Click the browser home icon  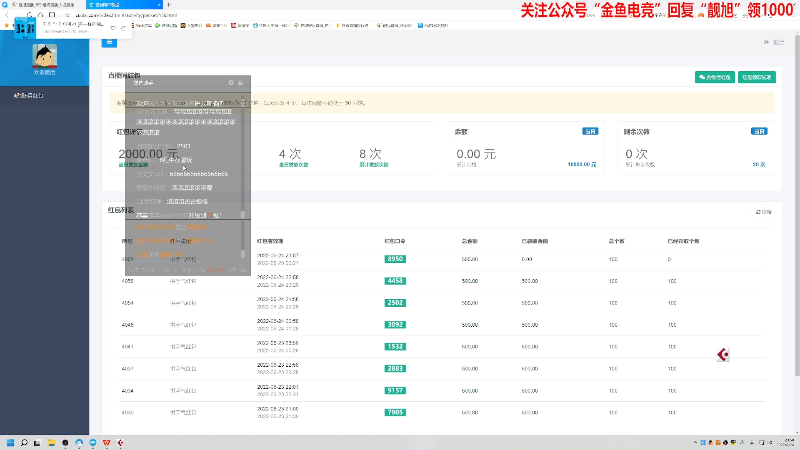40,15
